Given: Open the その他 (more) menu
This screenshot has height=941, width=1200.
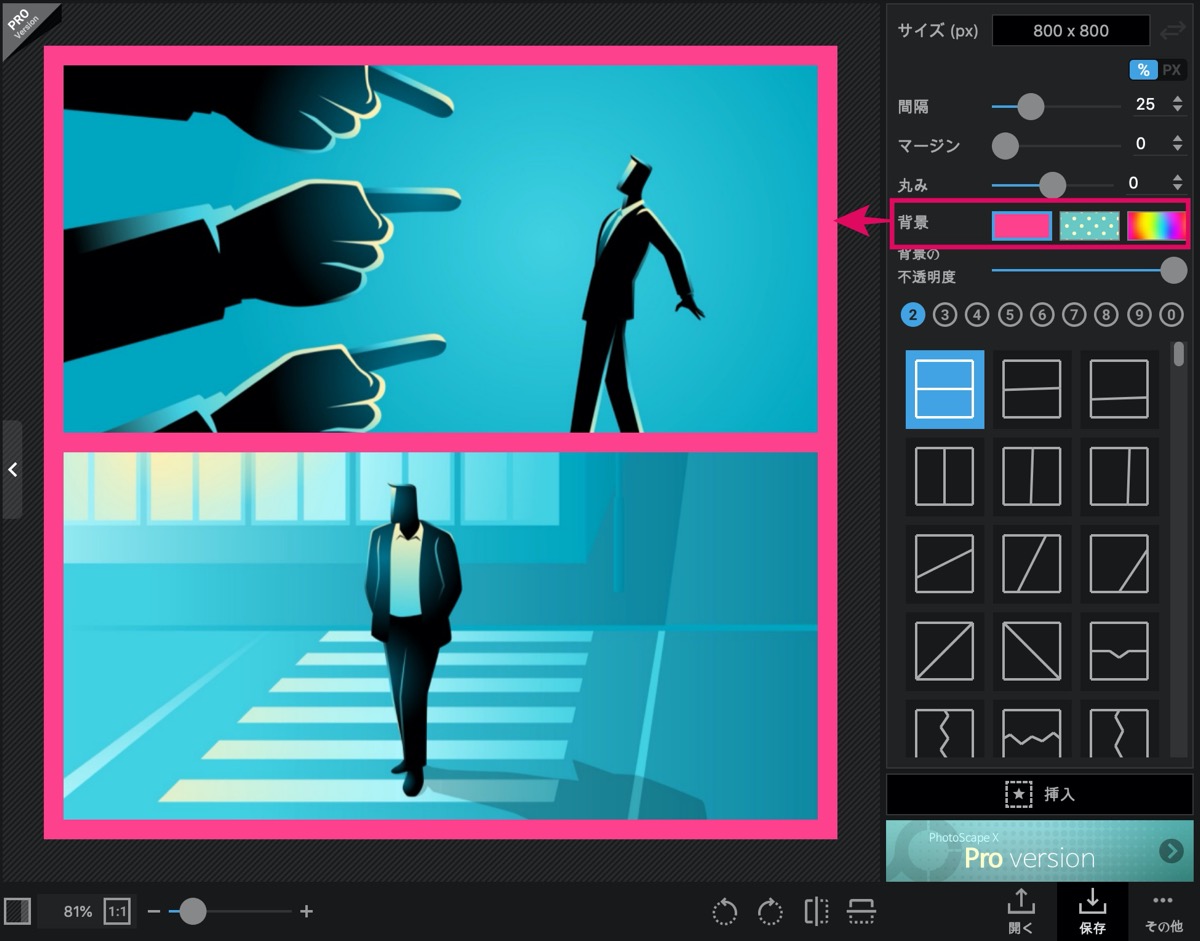Looking at the screenshot, I should (1163, 910).
